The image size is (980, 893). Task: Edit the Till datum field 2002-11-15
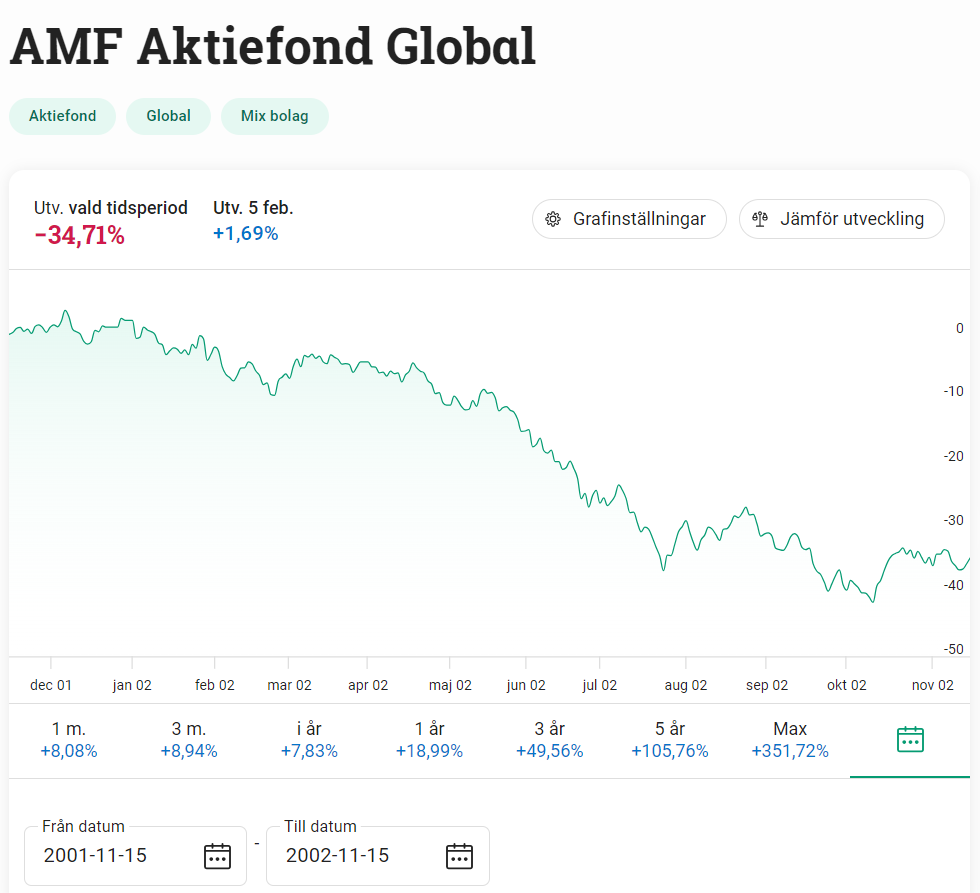[352, 856]
